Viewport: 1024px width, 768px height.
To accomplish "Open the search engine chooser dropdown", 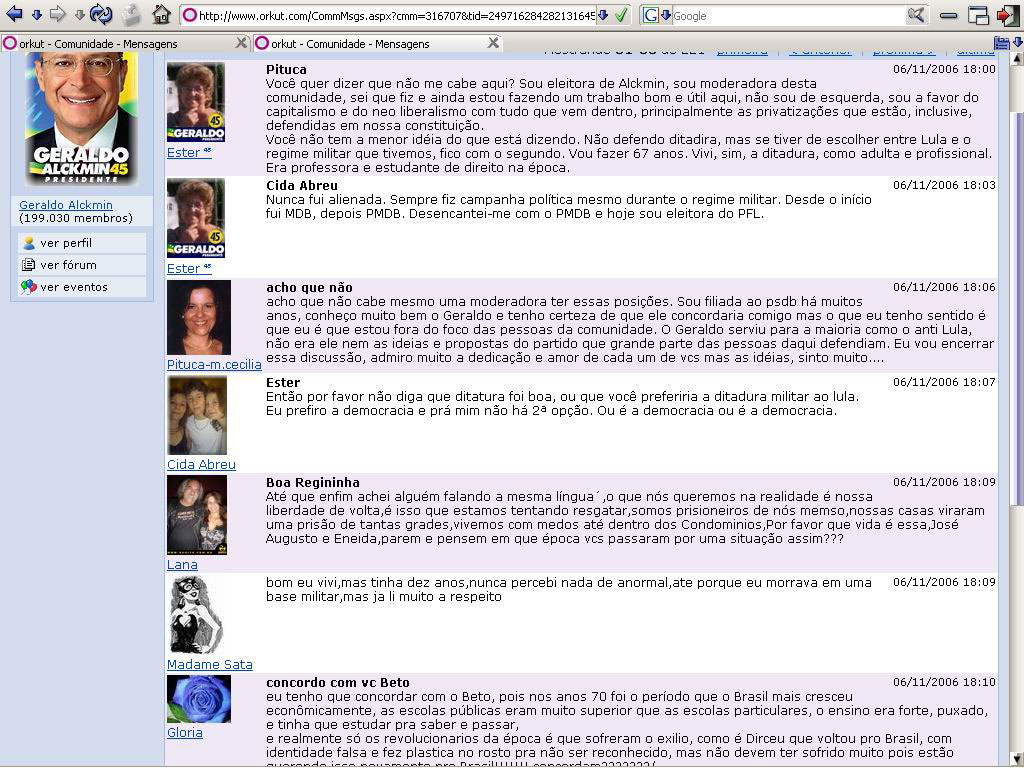I will [x=666, y=15].
